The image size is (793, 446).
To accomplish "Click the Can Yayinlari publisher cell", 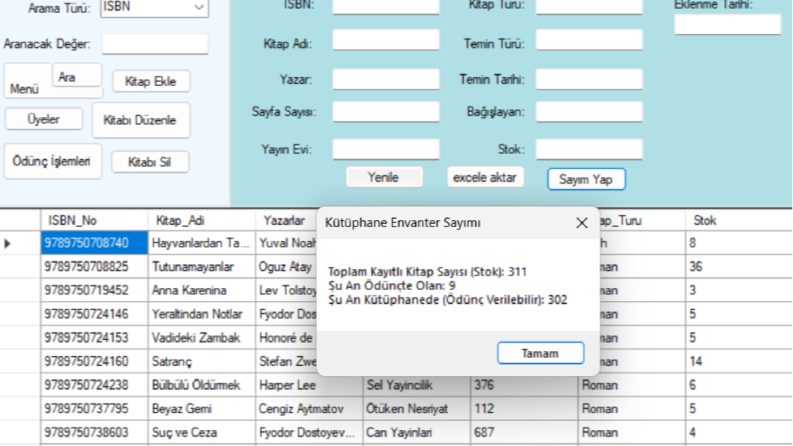I will 417,432.
